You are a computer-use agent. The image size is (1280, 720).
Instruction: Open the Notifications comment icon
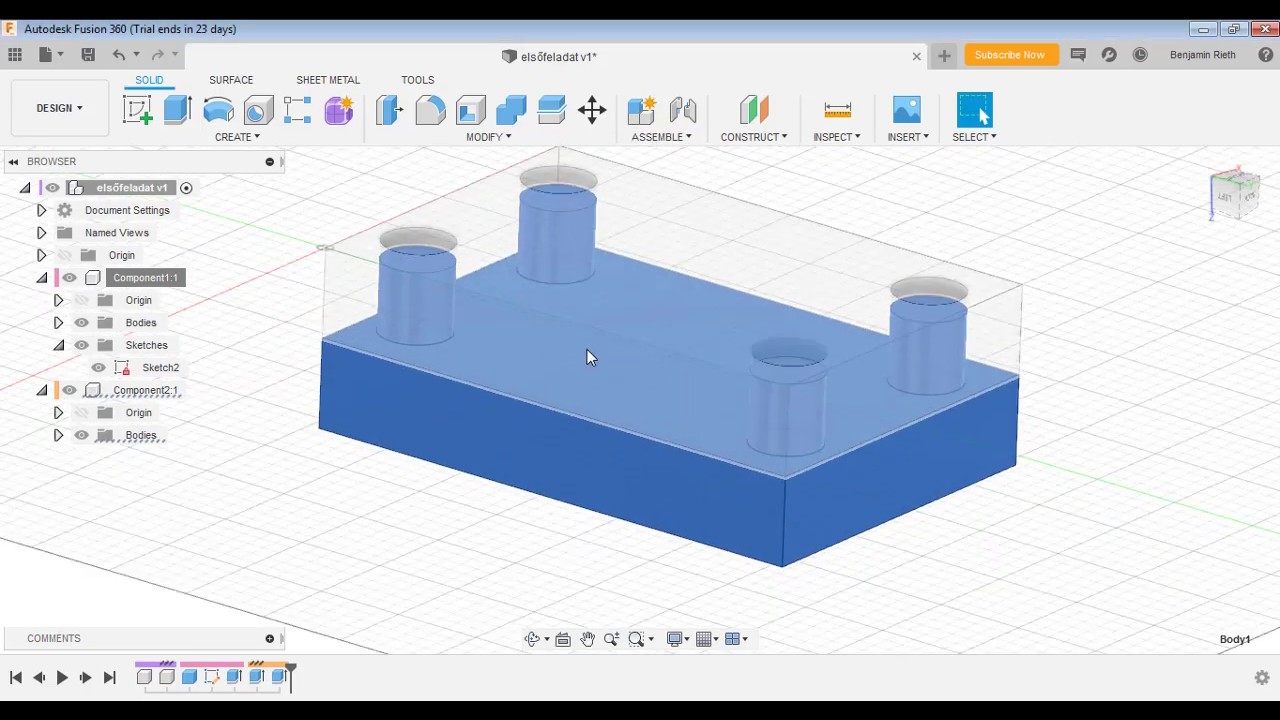1078,55
